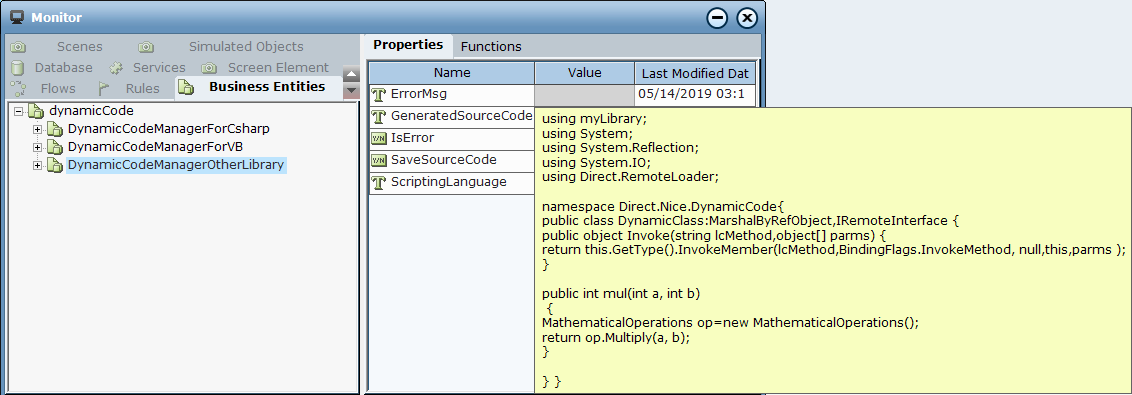Image resolution: width=1132 pixels, height=395 pixels.
Task: Collapse the dynamicCode tree node
Action: (19, 111)
